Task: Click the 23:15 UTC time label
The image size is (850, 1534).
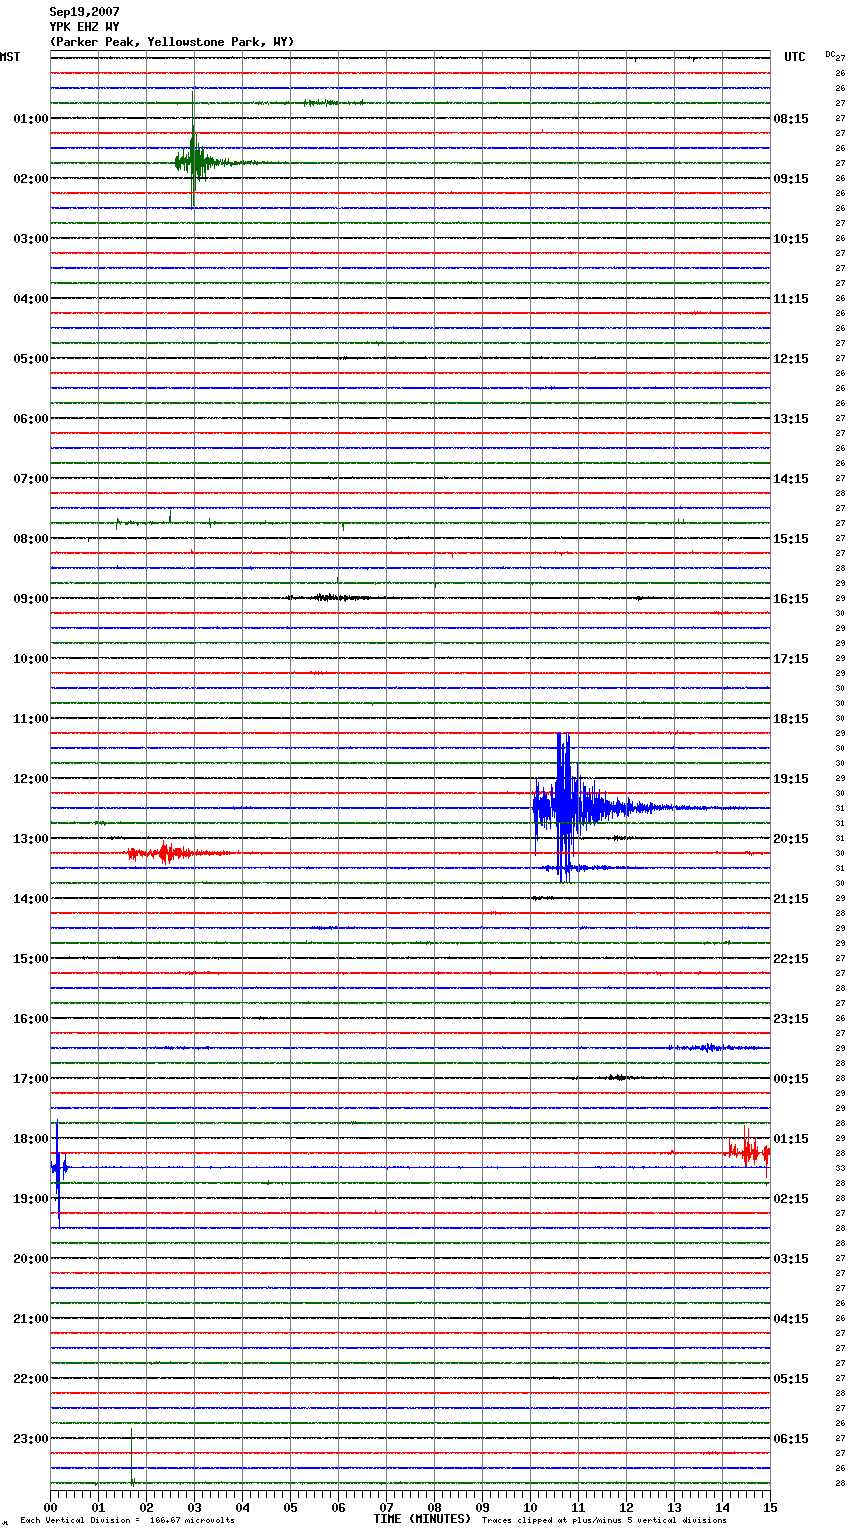Action: click(791, 1019)
